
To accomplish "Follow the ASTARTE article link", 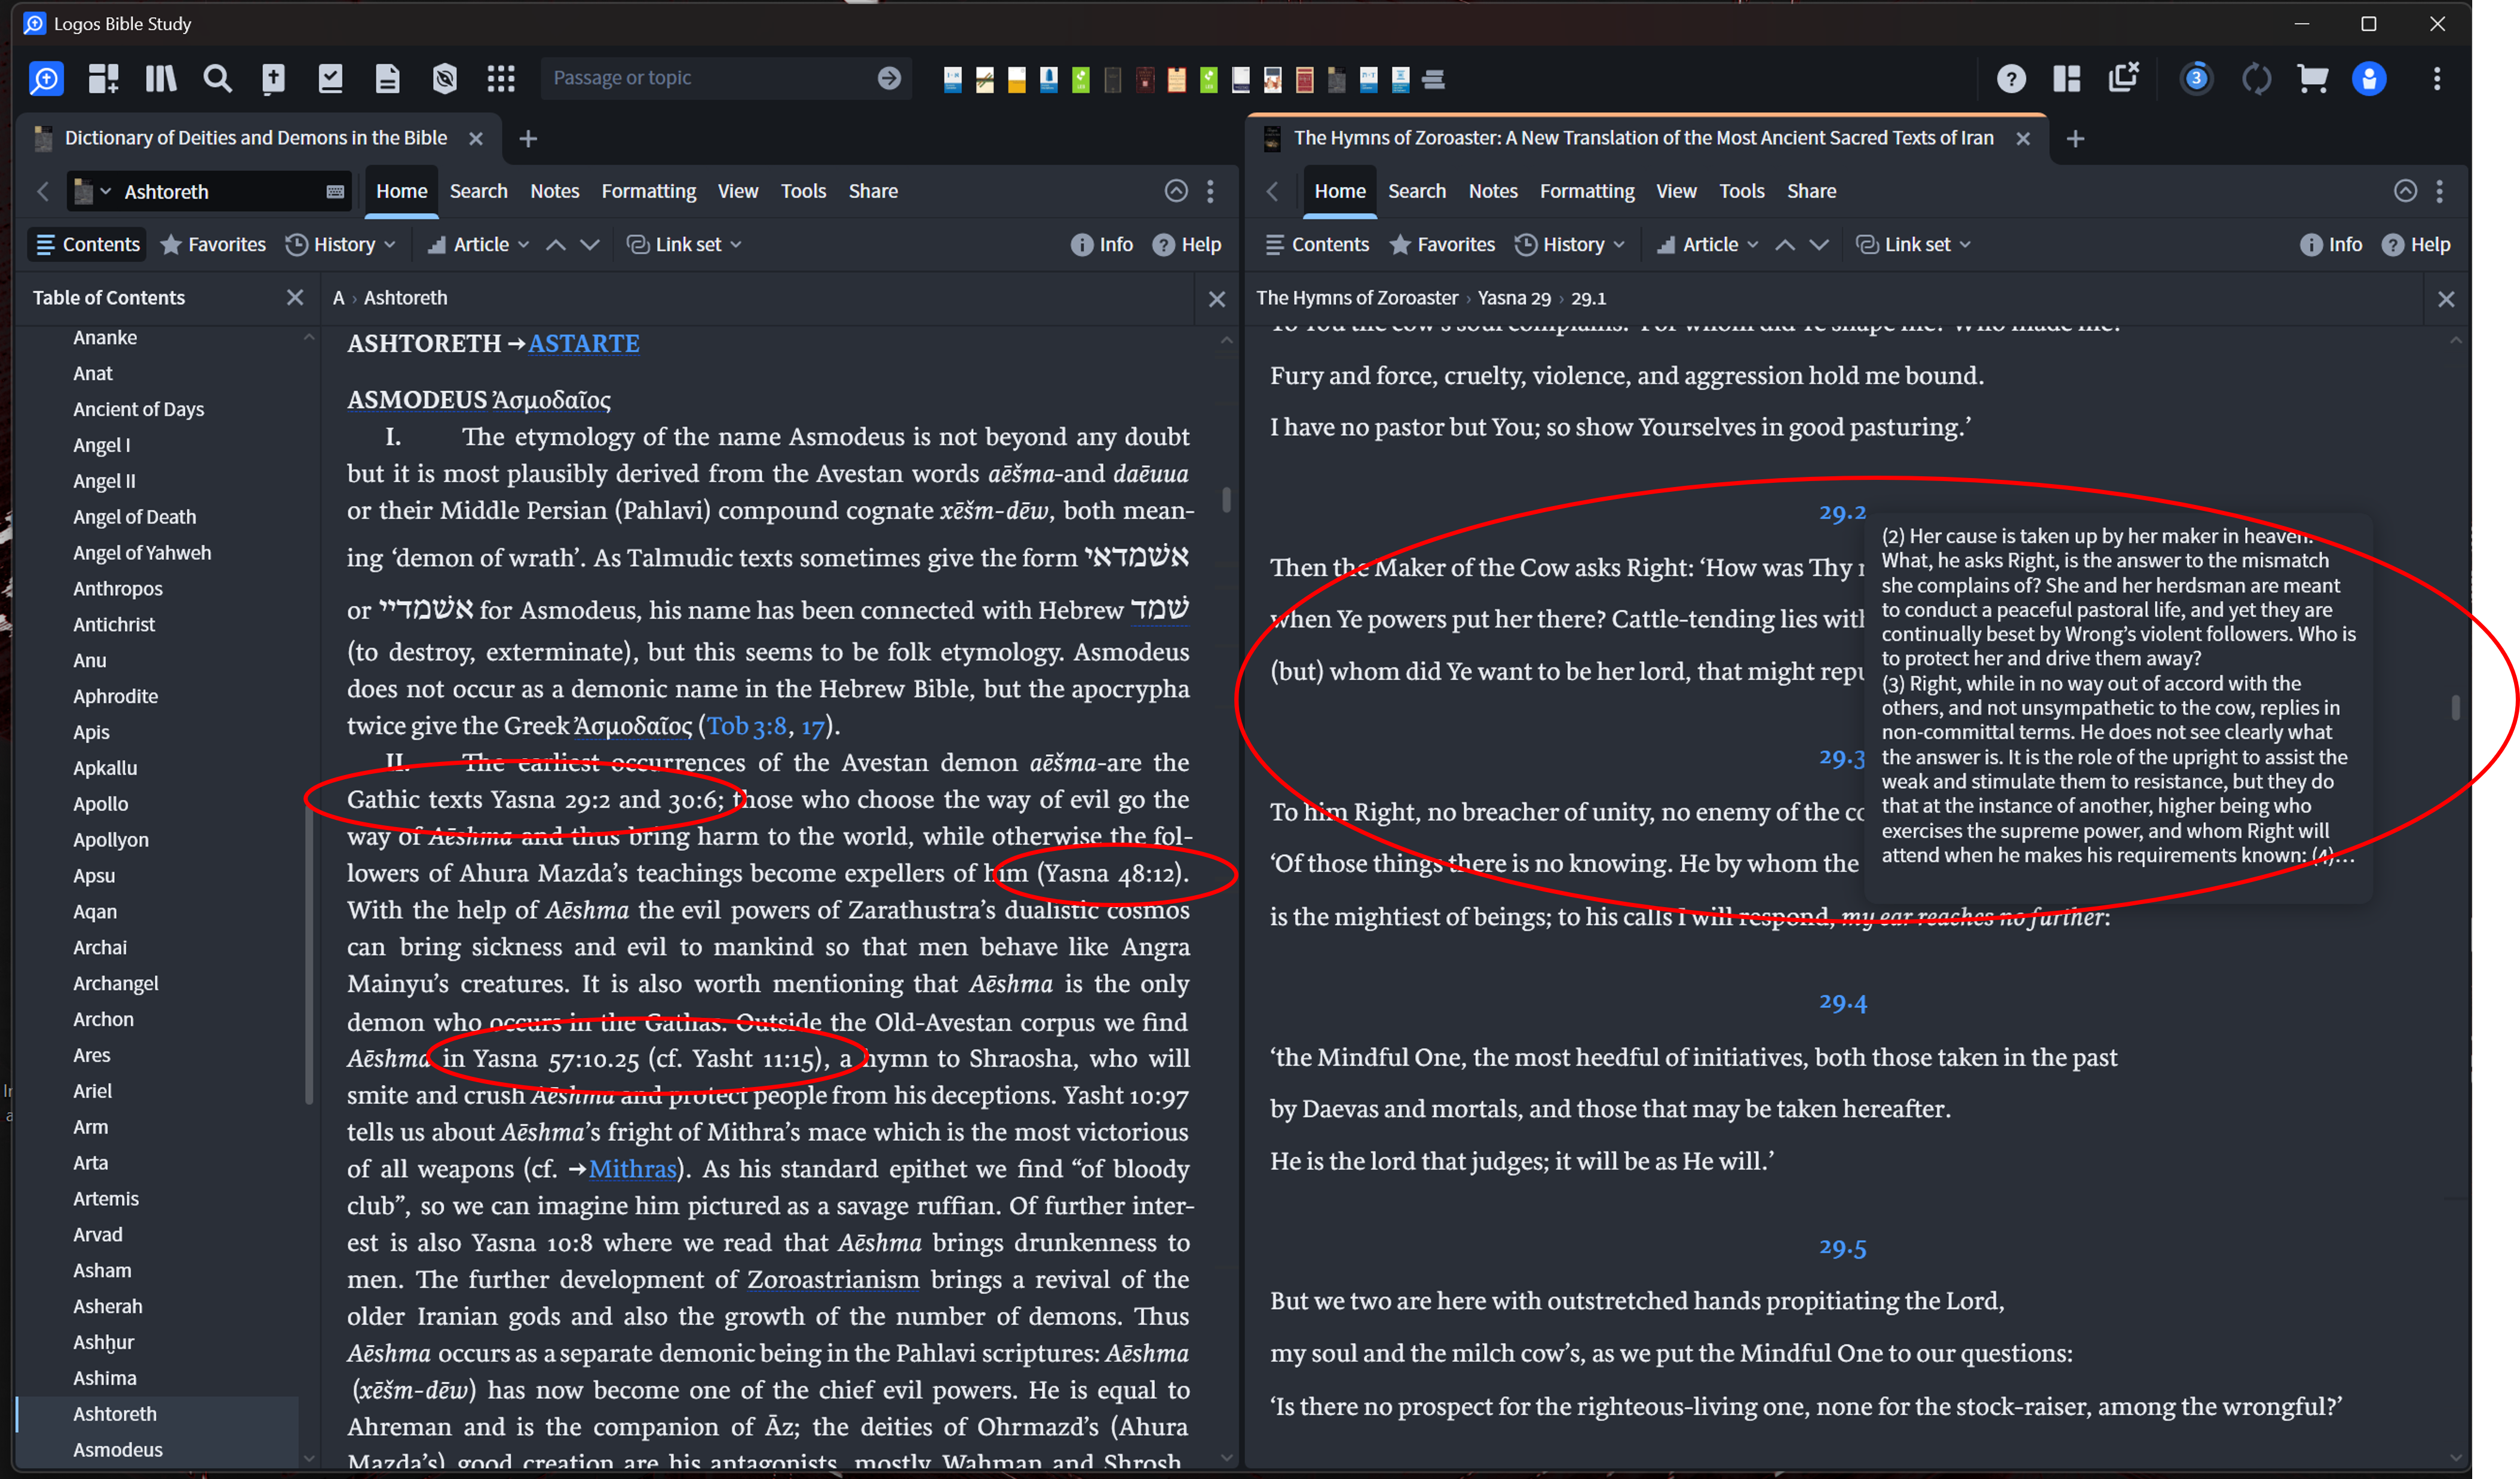I will [583, 343].
